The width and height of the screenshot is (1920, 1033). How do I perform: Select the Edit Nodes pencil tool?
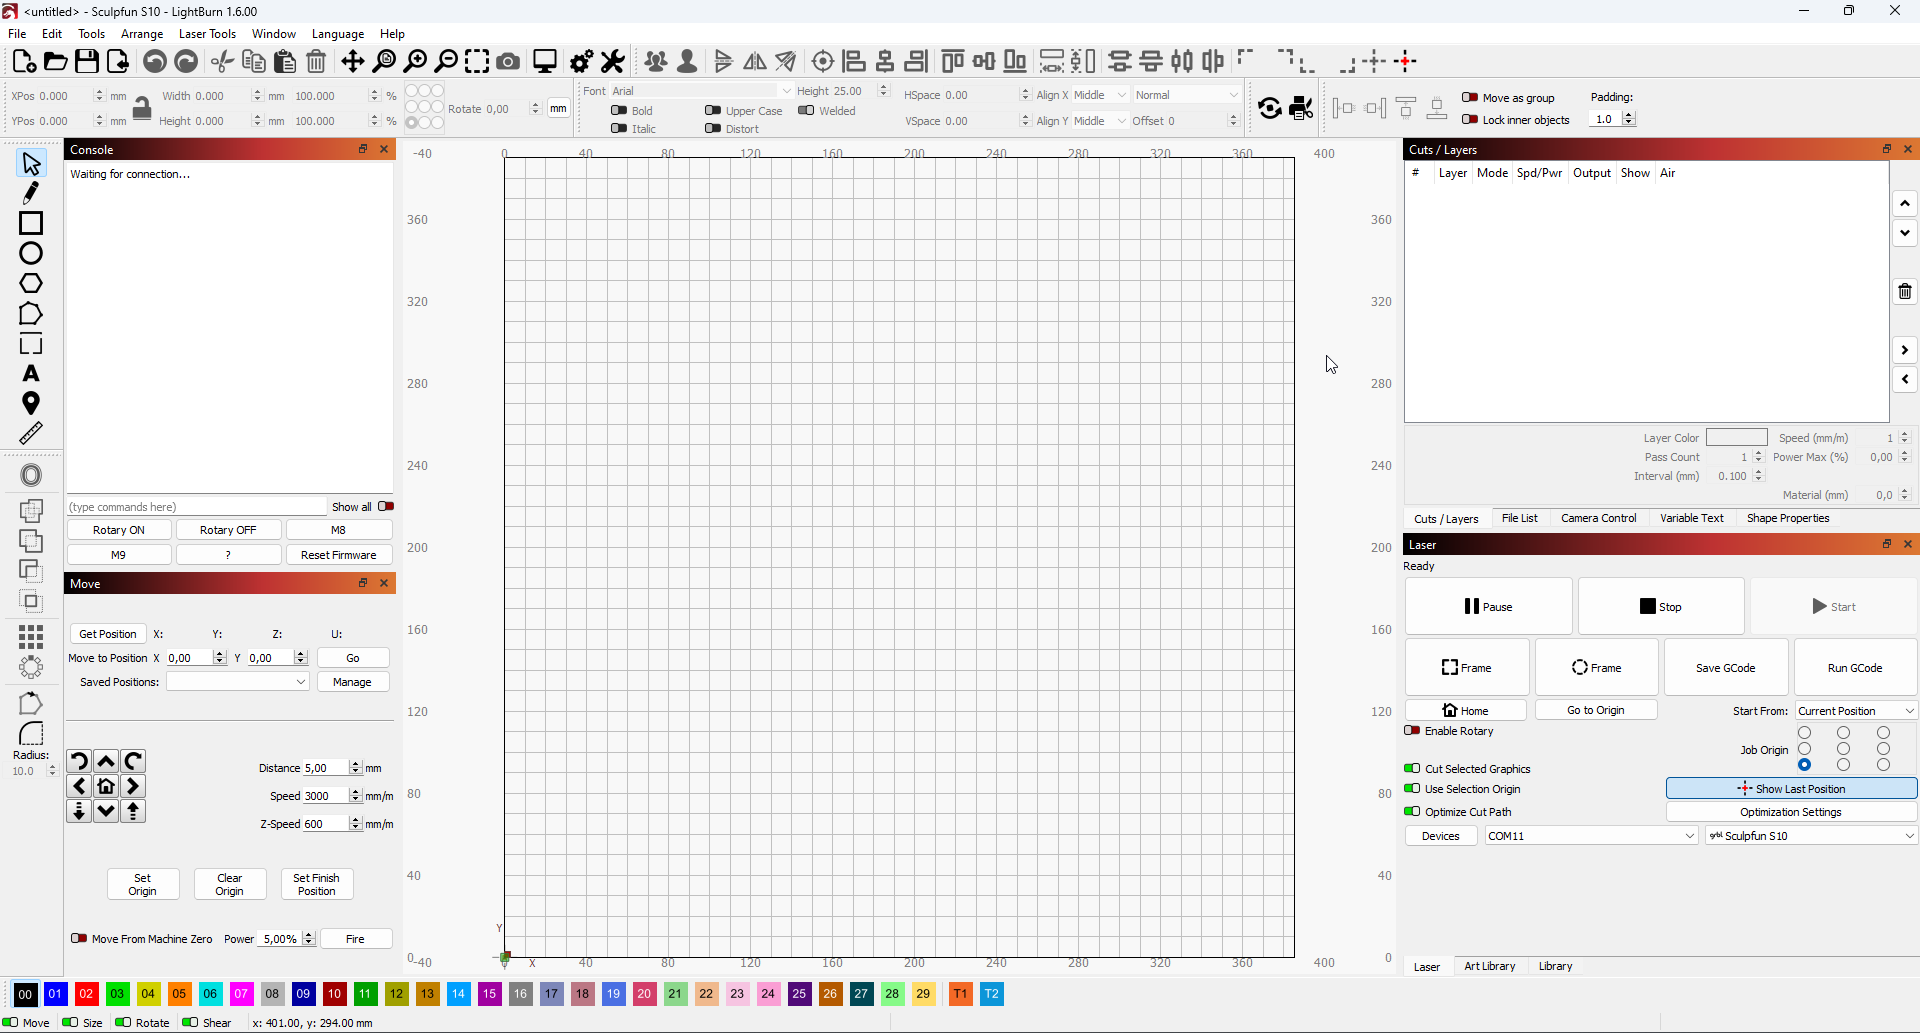[x=31, y=193]
